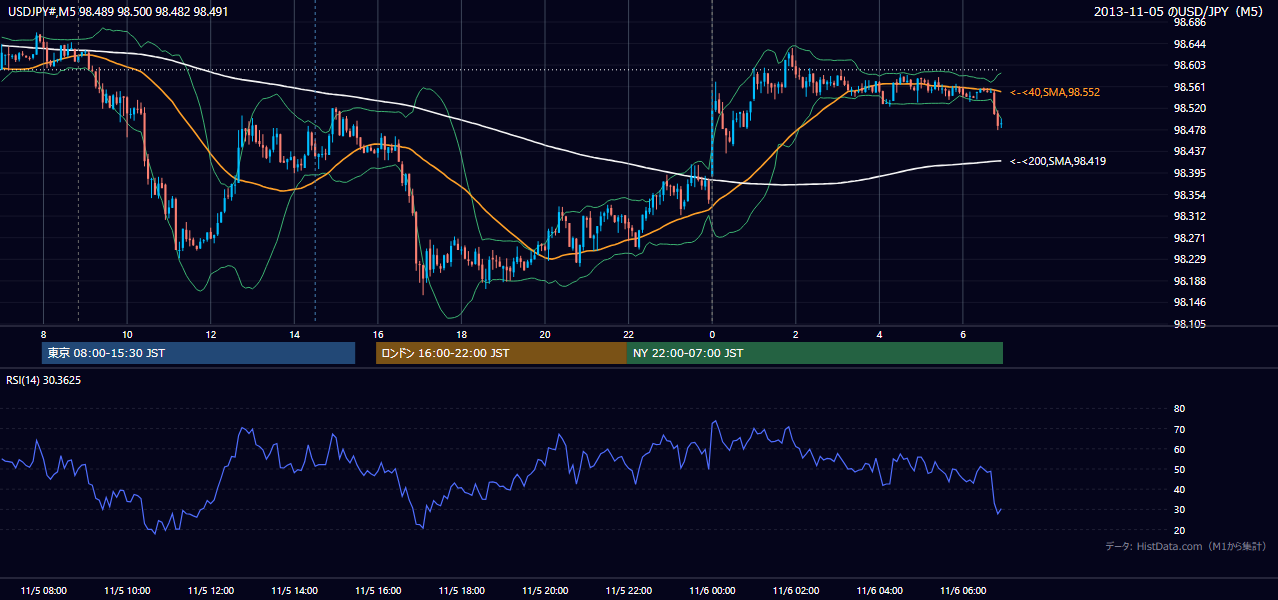Click RSI axis level 50
The image size is (1278, 600).
tap(1179, 469)
